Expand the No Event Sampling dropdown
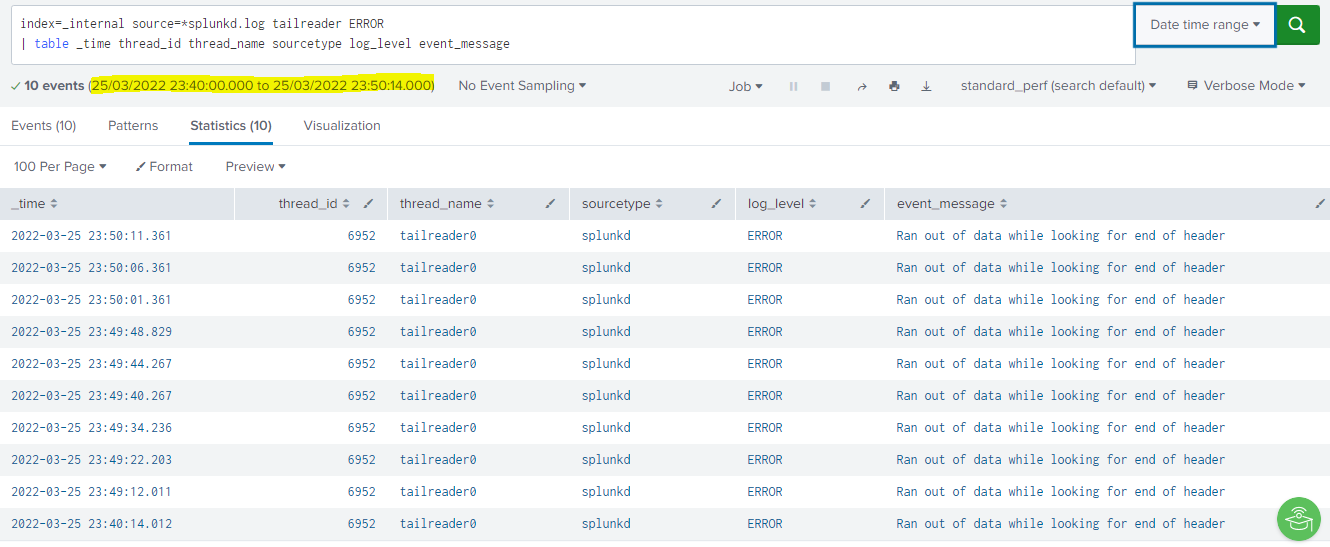Screen dimensions: 1330x547 tap(521, 86)
